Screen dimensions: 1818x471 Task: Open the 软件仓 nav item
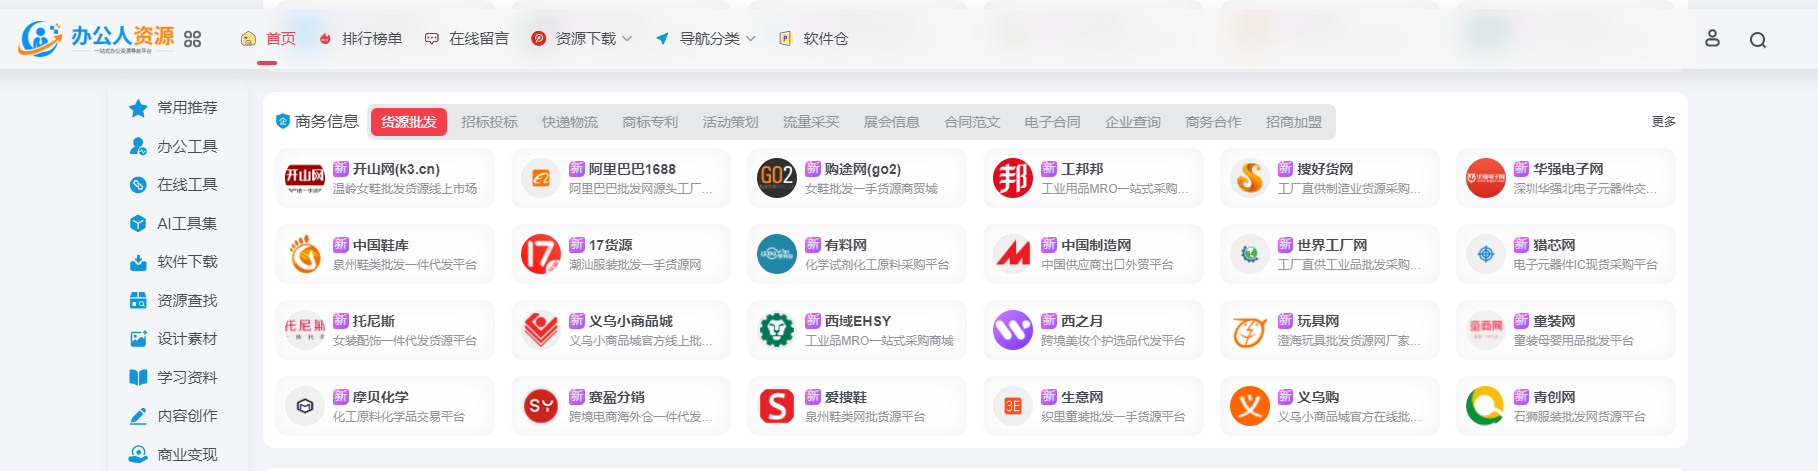813,39
